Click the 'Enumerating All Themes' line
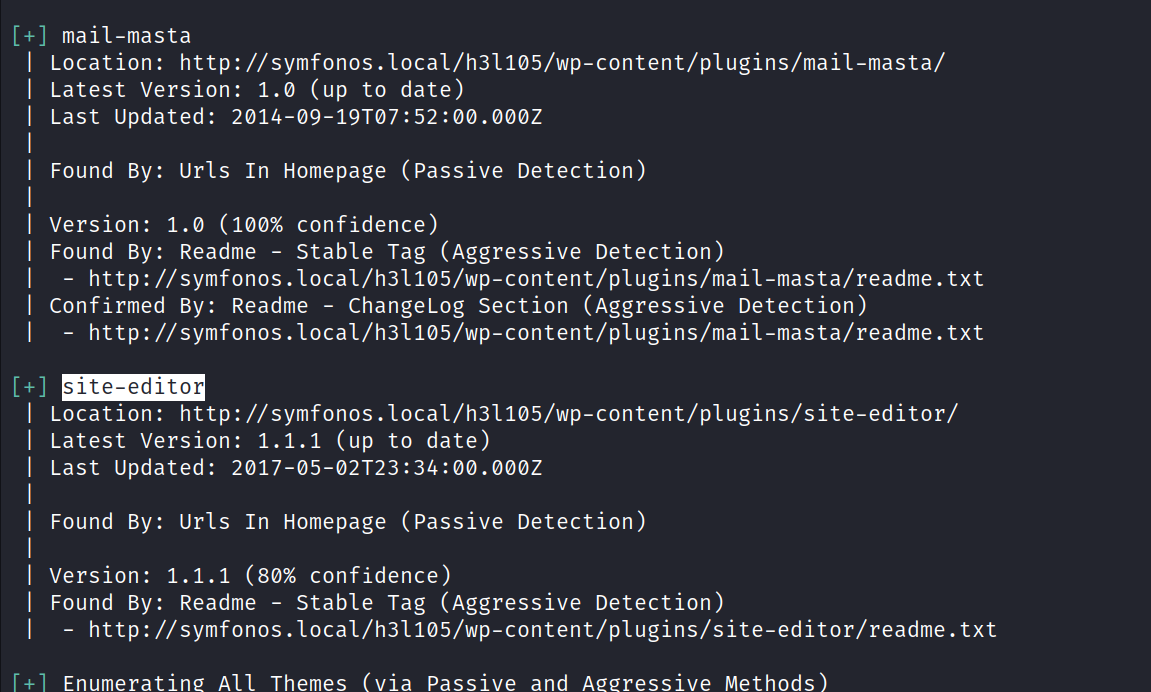Screen dimensions: 1151x692 tap(445, 683)
